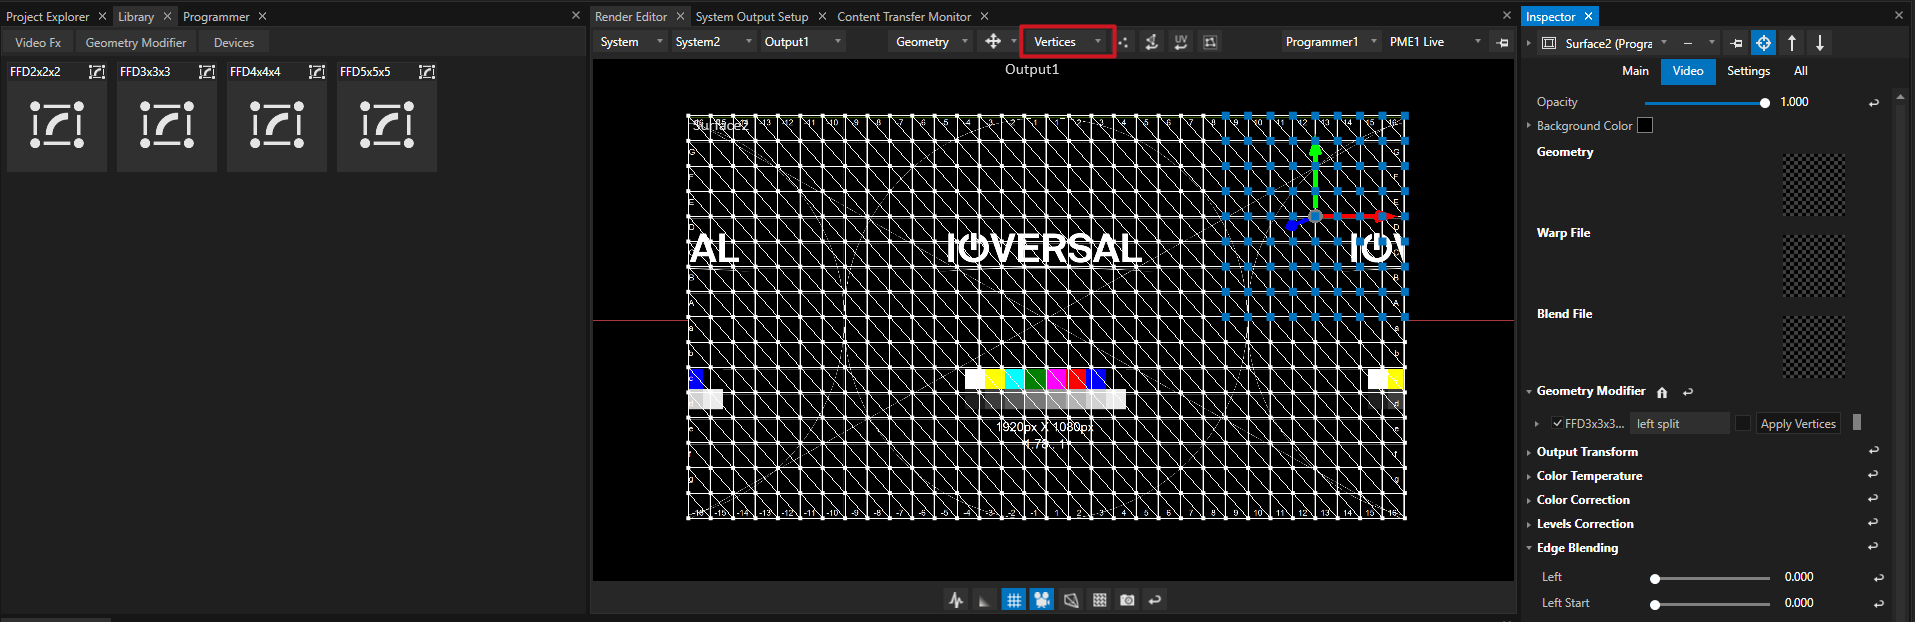Open the Geometry dropdown in Render Editor
The width and height of the screenshot is (1915, 622).
click(931, 42)
